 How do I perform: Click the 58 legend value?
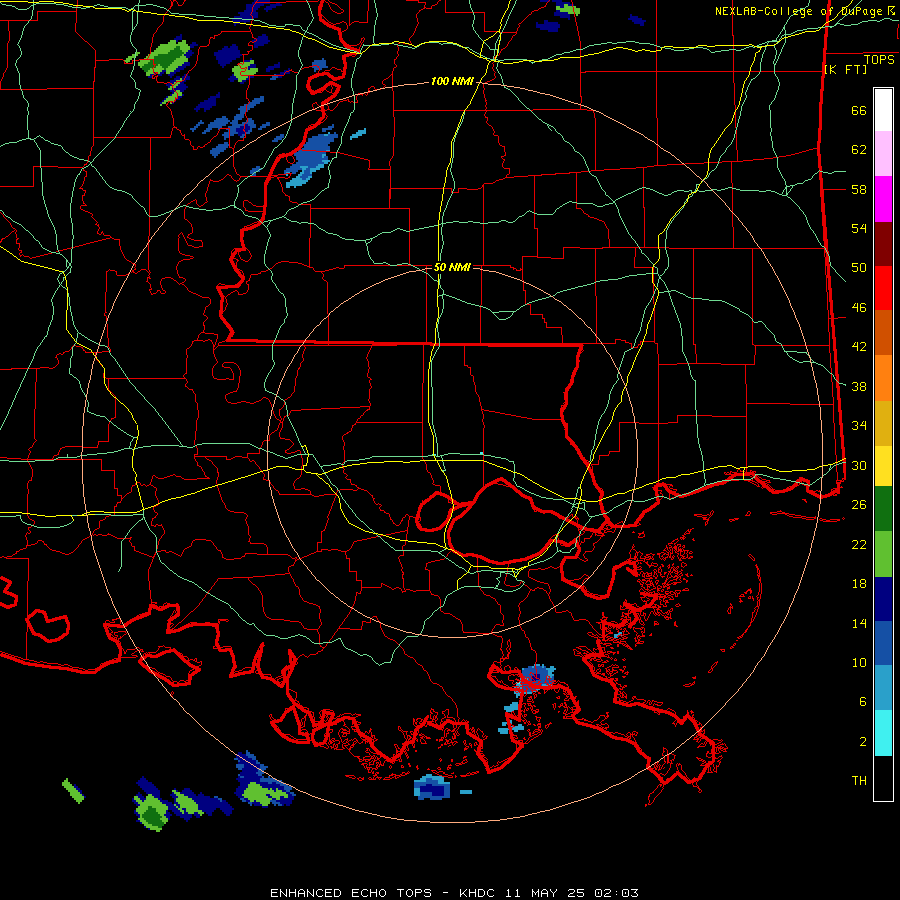click(x=859, y=189)
